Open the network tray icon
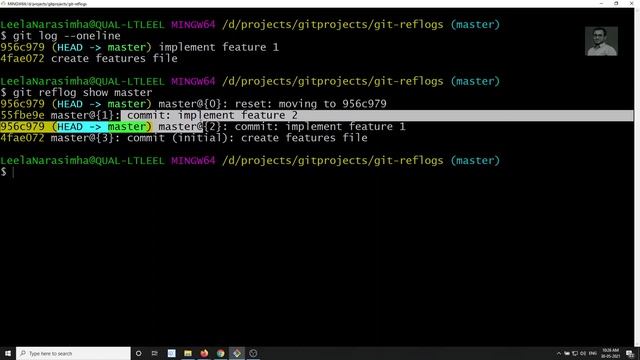 [575, 353]
